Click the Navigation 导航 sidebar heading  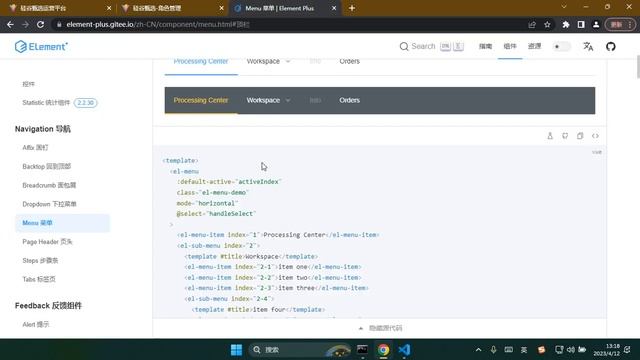(43, 129)
